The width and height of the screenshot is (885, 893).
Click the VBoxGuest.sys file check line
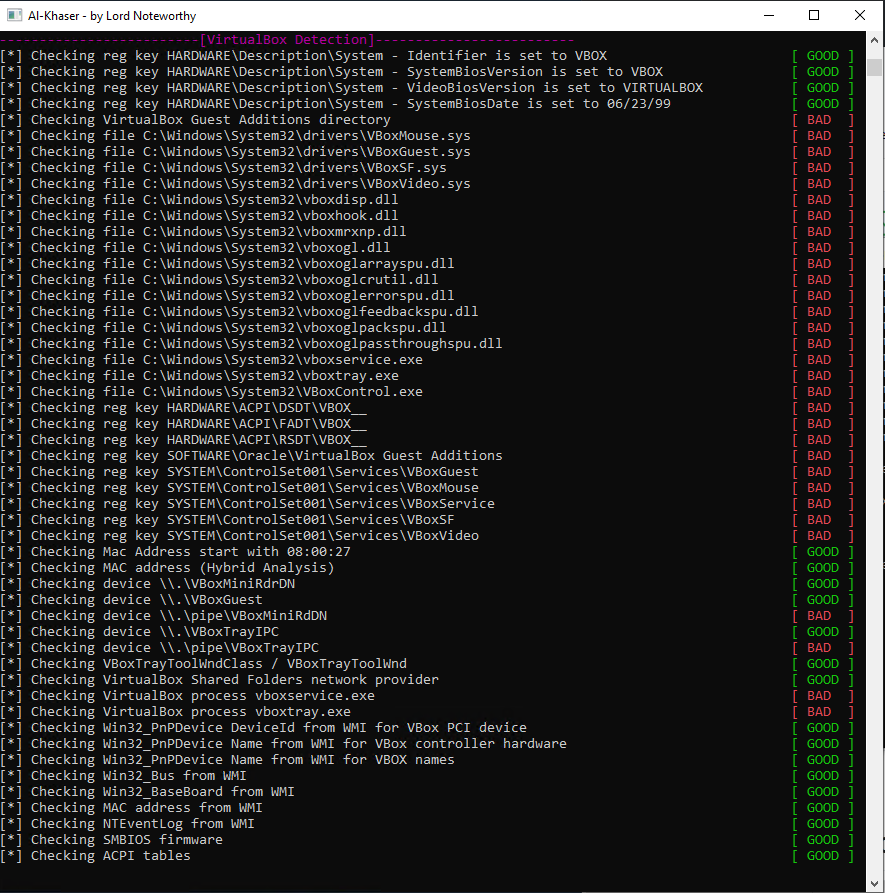coord(427,151)
